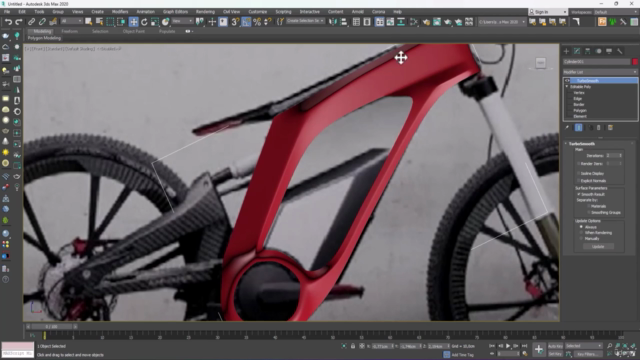Toggle TurboSmooth modifier visibility eye
The image size is (640, 360).
pos(567,81)
